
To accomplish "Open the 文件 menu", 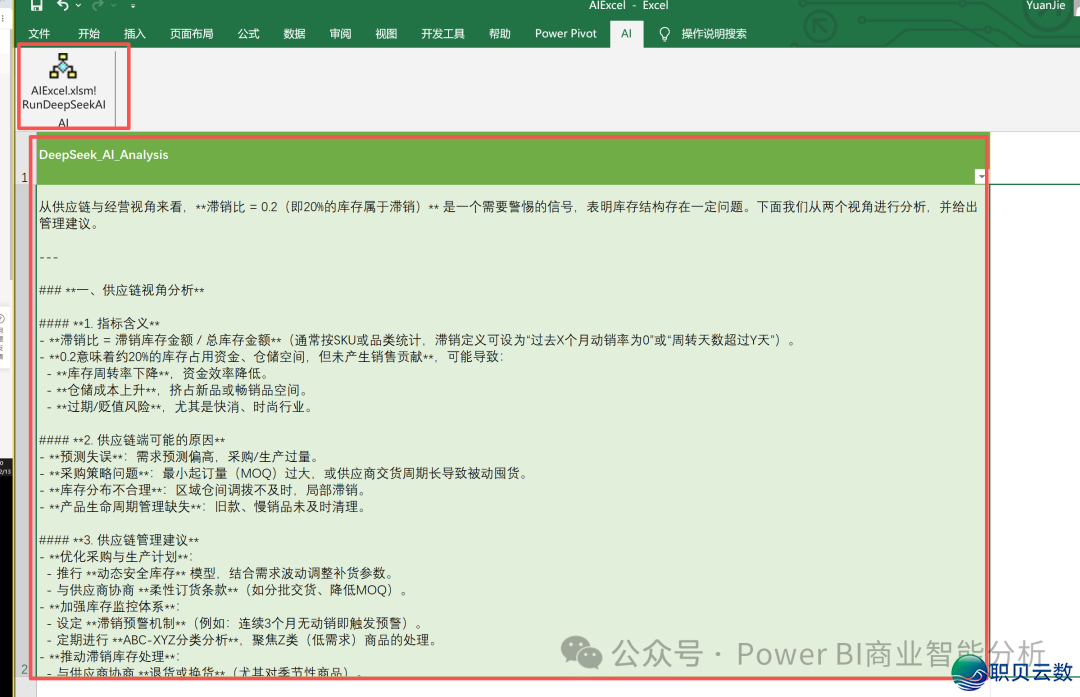I will click(x=40, y=33).
